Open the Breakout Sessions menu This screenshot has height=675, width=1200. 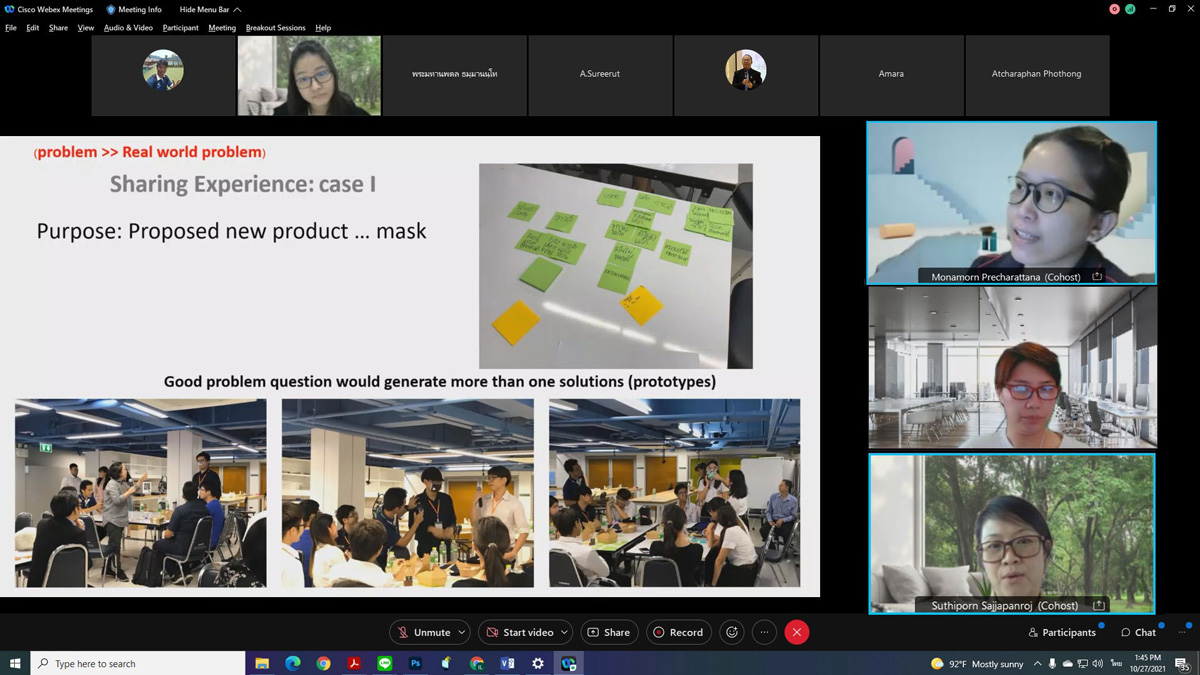tap(275, 28)
